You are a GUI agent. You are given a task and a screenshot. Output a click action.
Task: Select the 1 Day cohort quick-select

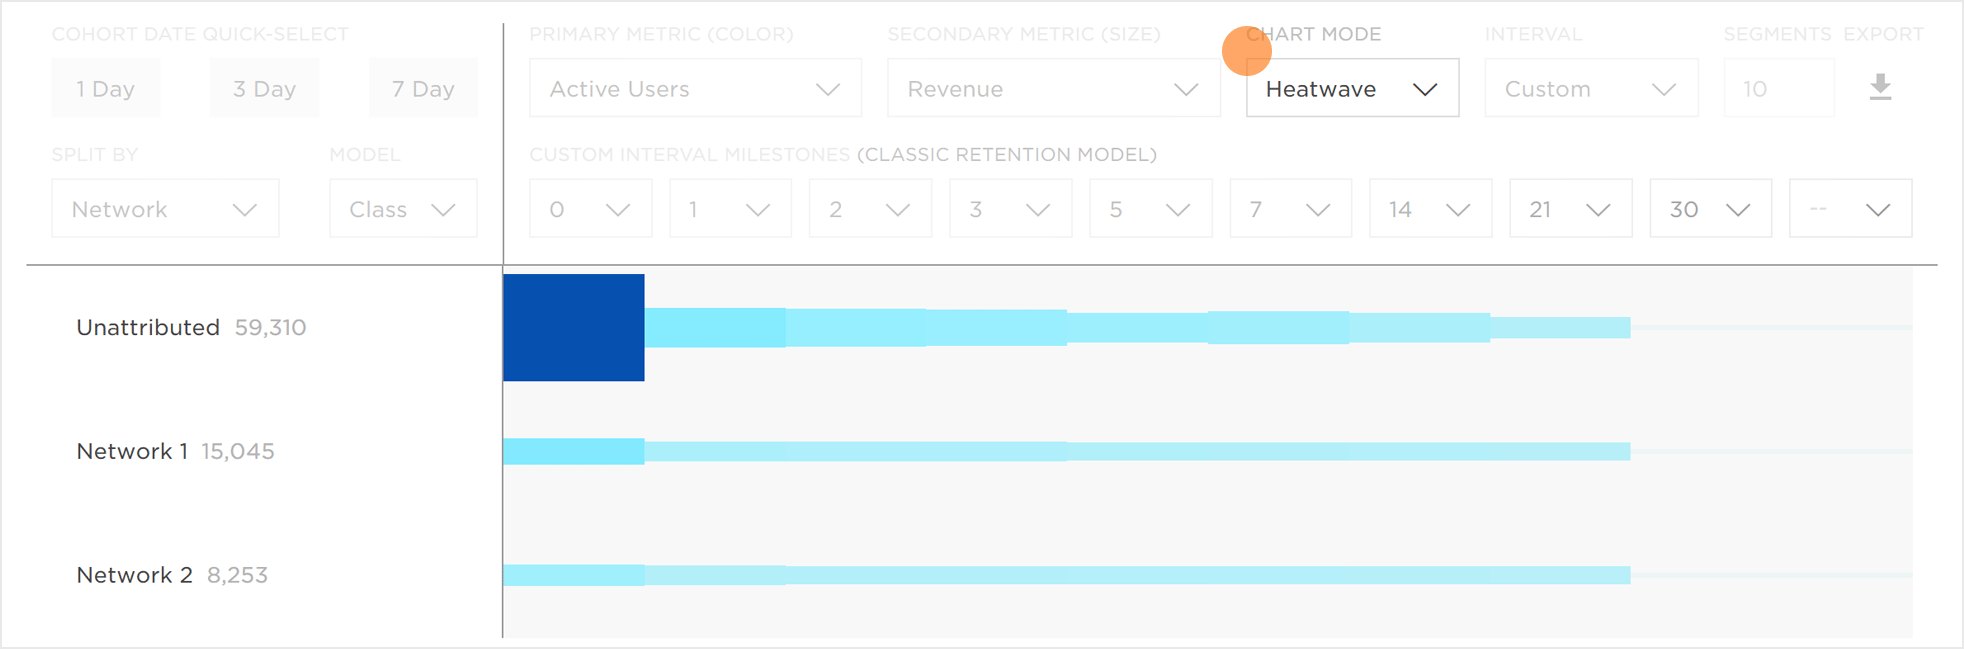(x=105, y=88)
